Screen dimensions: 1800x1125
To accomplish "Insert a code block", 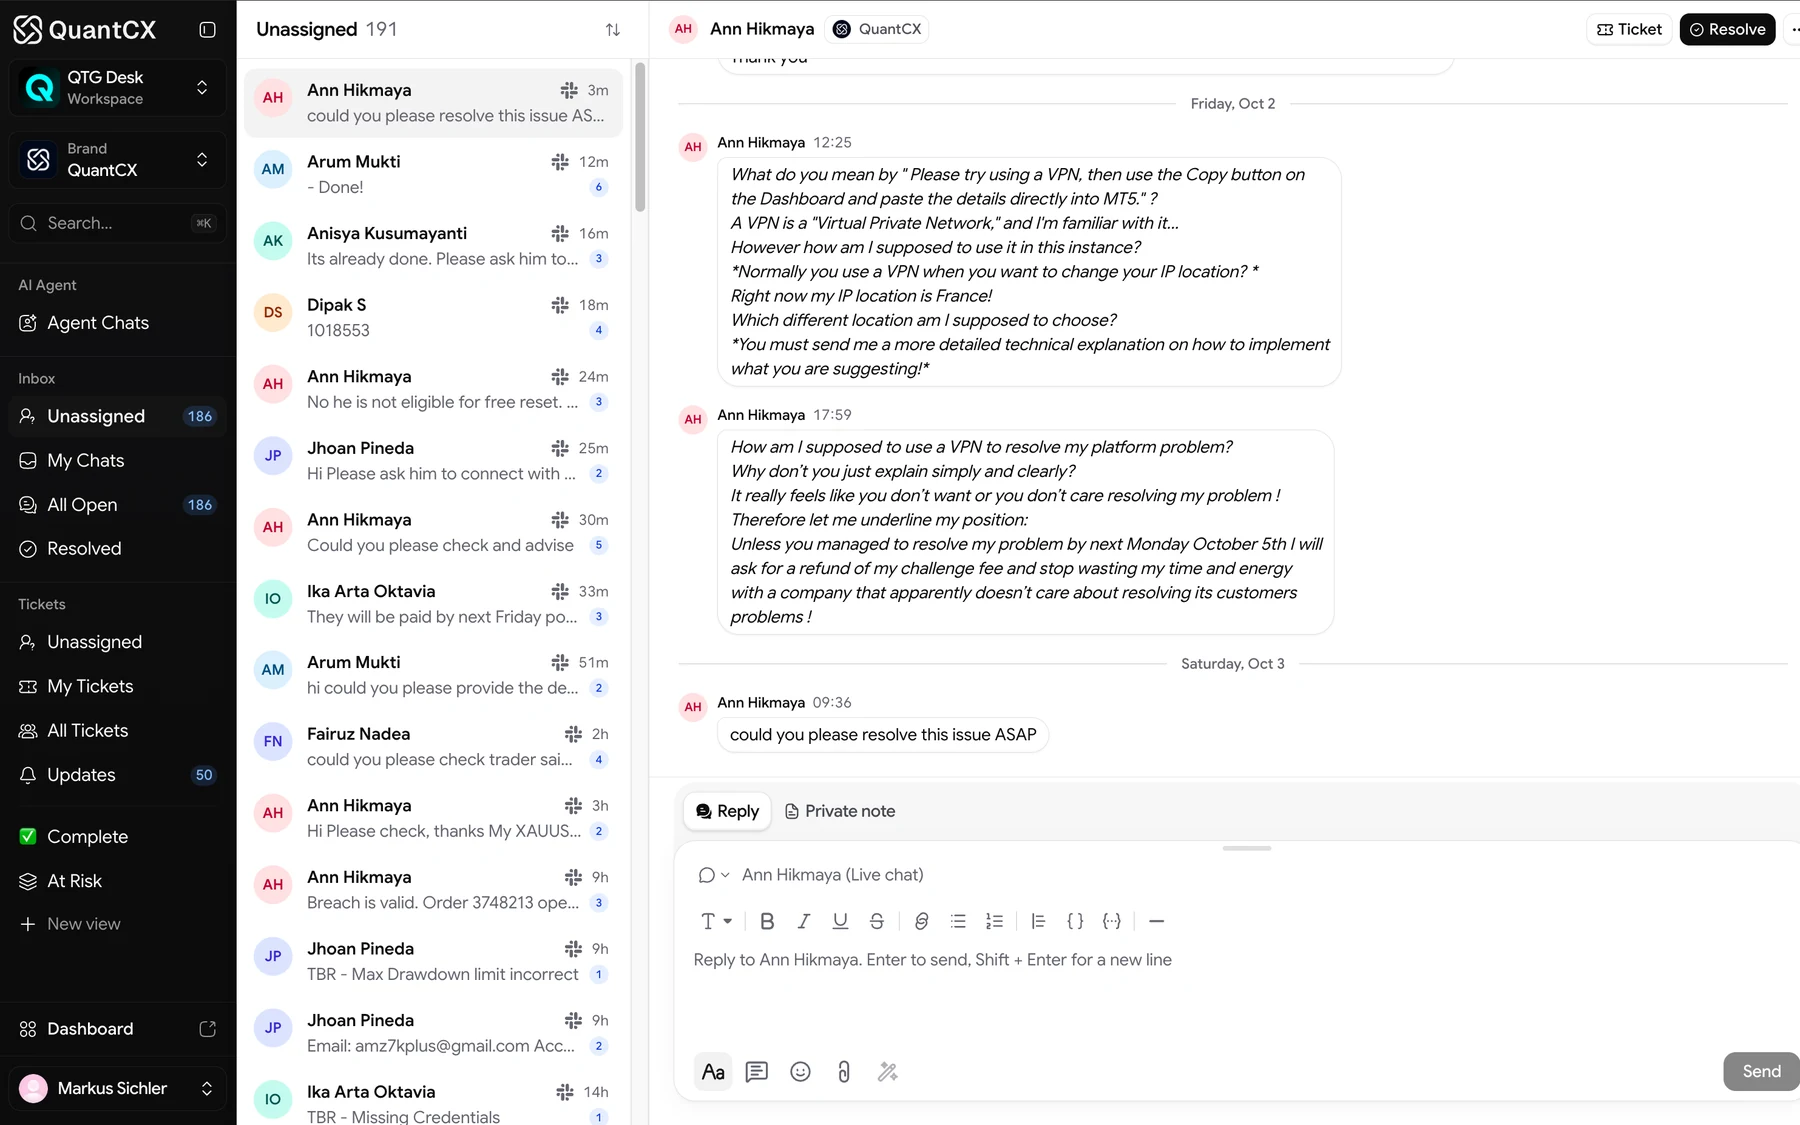I will pyautogui.click(x=1112, y=921).
